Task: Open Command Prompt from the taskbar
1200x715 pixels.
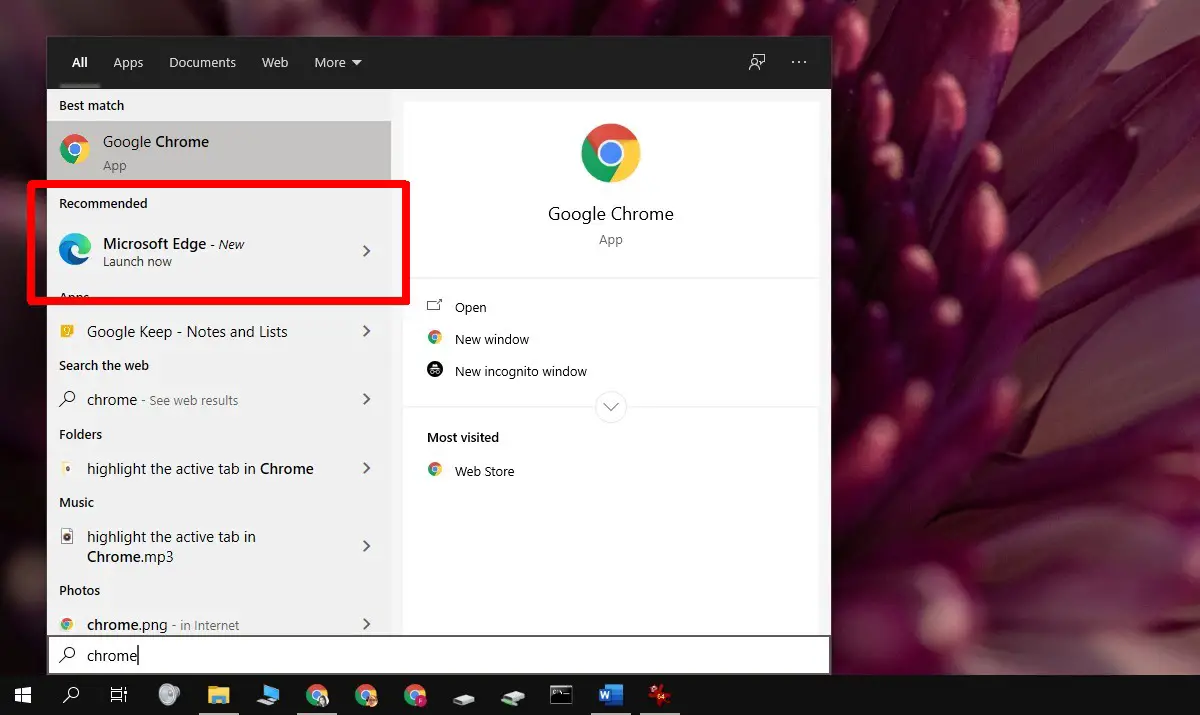Action: point(561,695)
